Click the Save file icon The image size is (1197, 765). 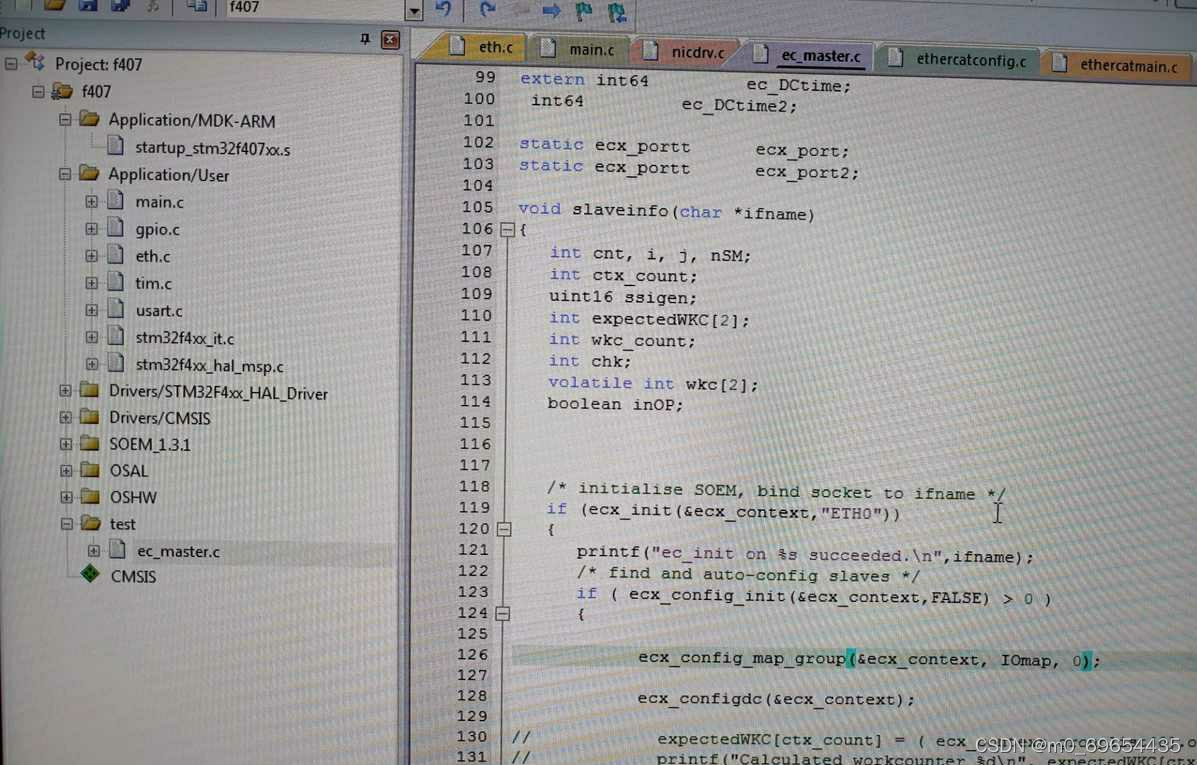tap(88, 8)
